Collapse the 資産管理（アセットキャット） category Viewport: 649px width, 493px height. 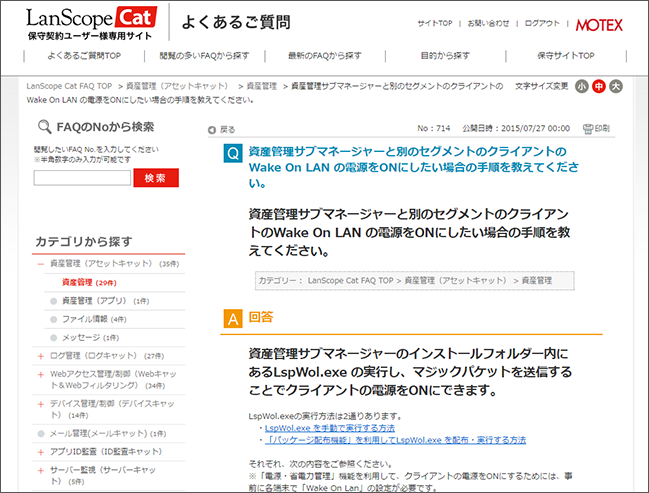tap(41, 264)
